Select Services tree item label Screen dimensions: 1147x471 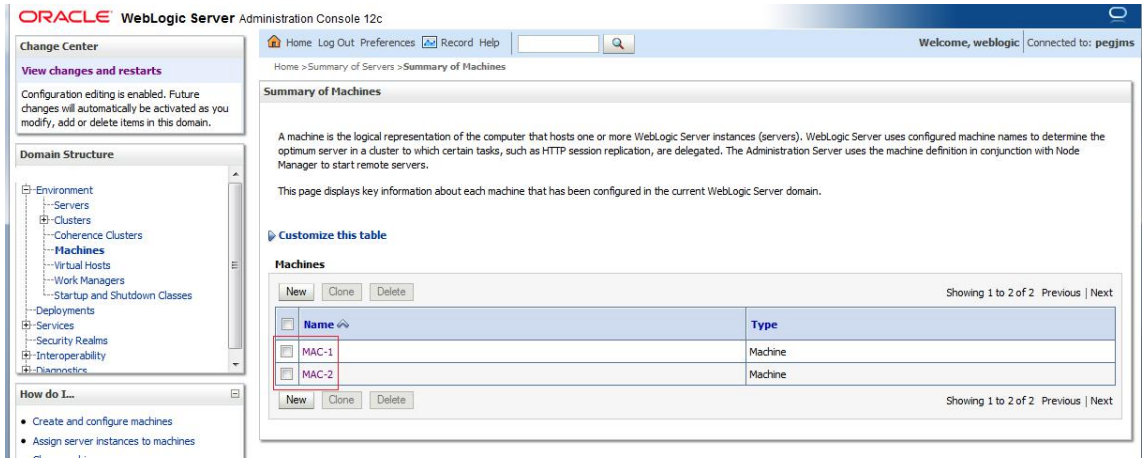(55, 325)
